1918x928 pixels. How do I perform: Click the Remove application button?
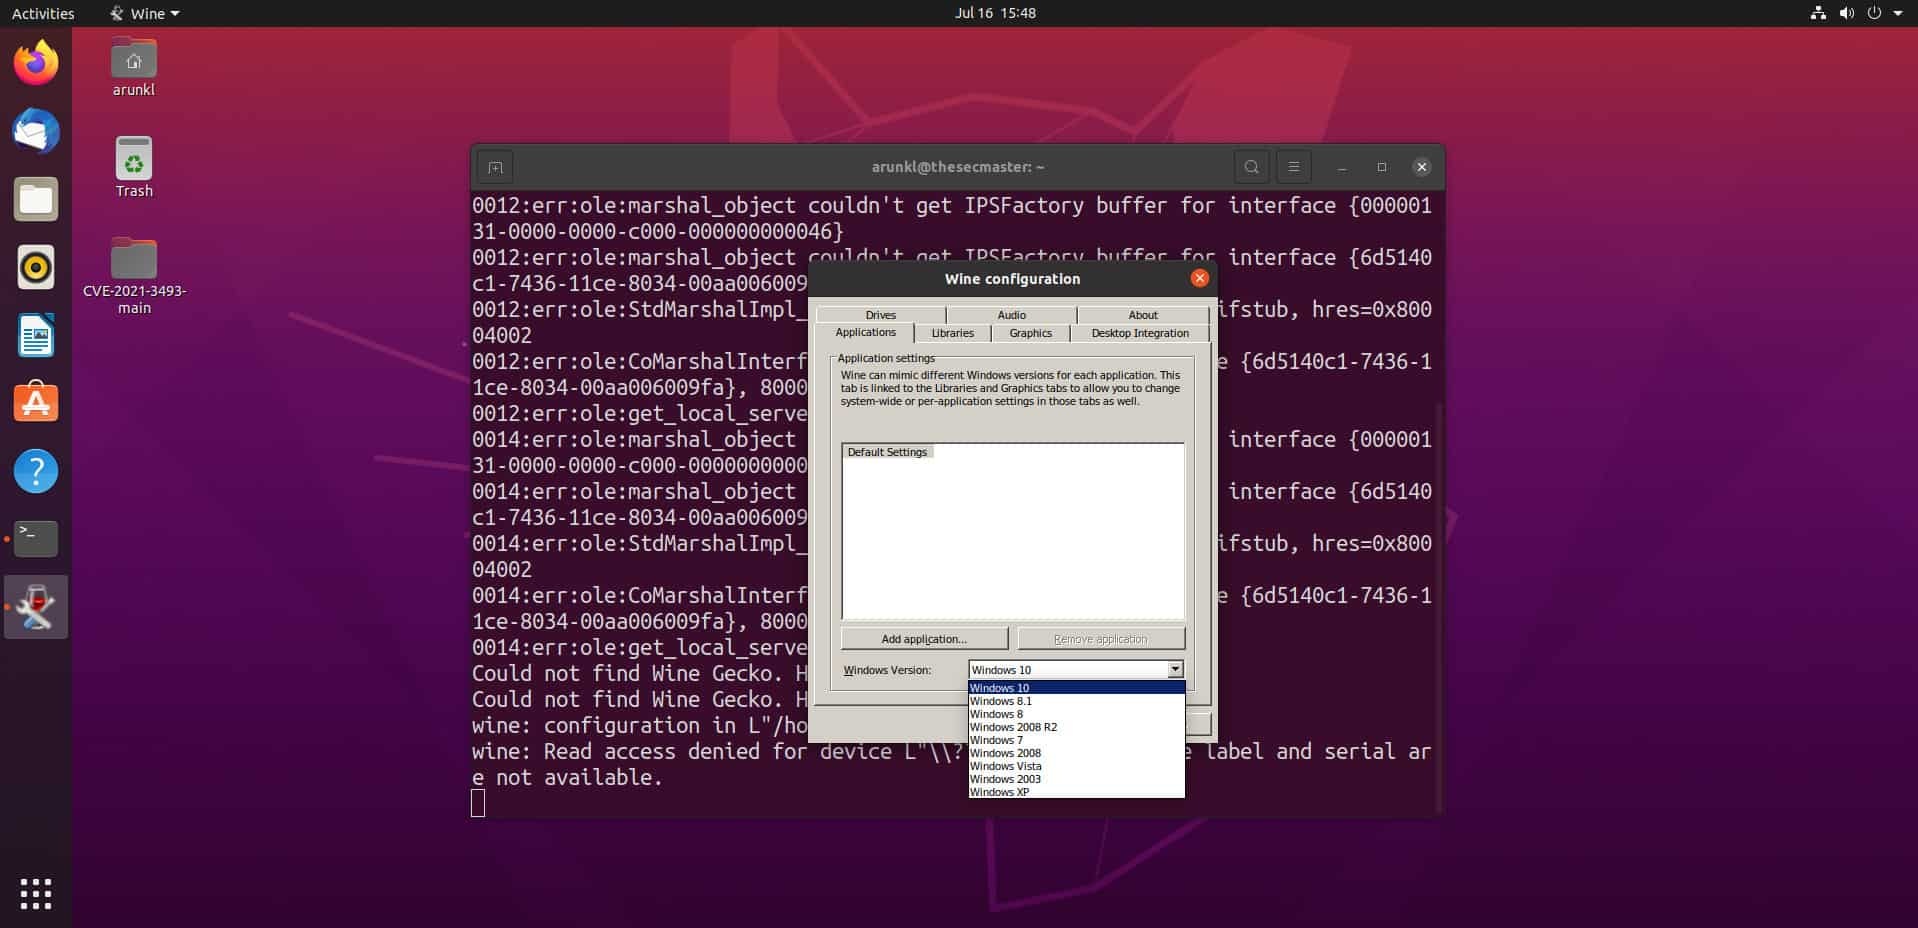[1101, 639]
